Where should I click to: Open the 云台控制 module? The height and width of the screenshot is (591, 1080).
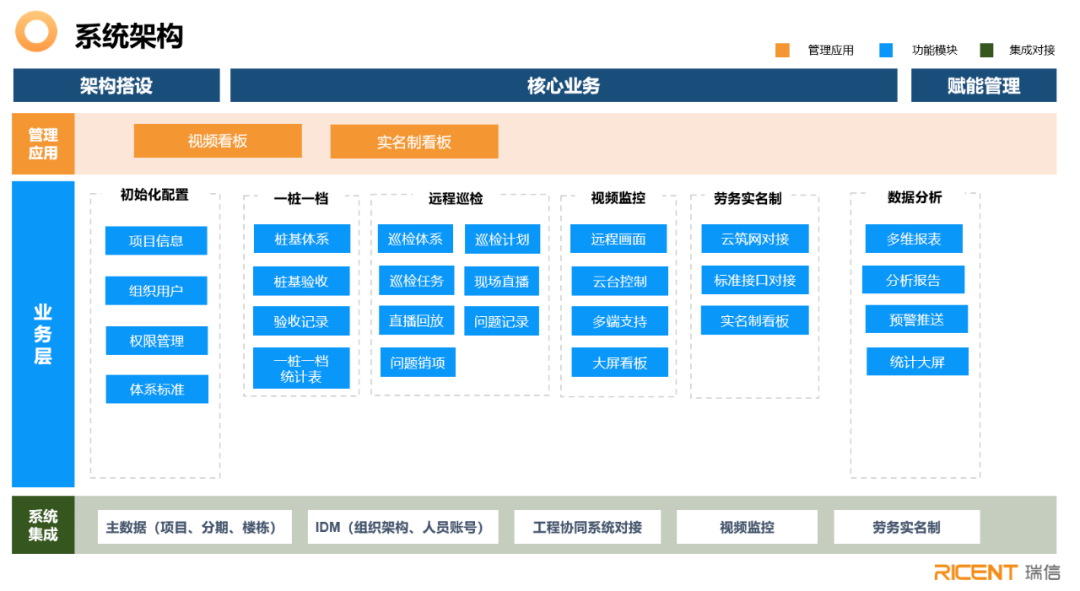[618, 281]
